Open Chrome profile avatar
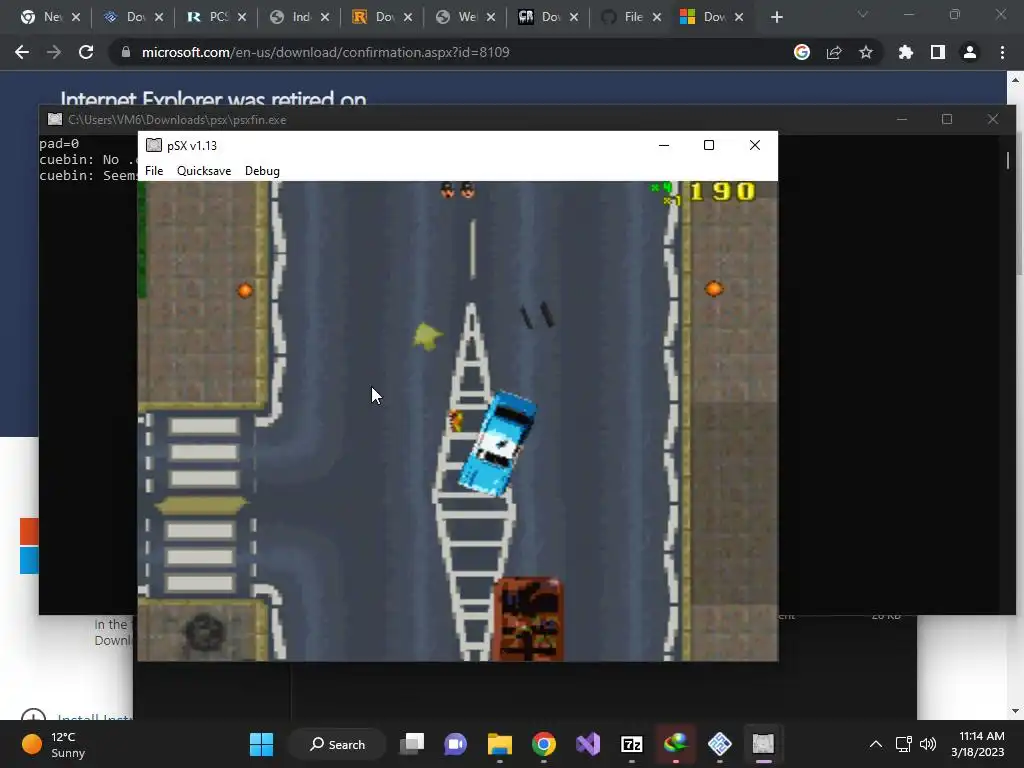The height and width of the screenshot is (768, 1024). click(x=970, y=52)
